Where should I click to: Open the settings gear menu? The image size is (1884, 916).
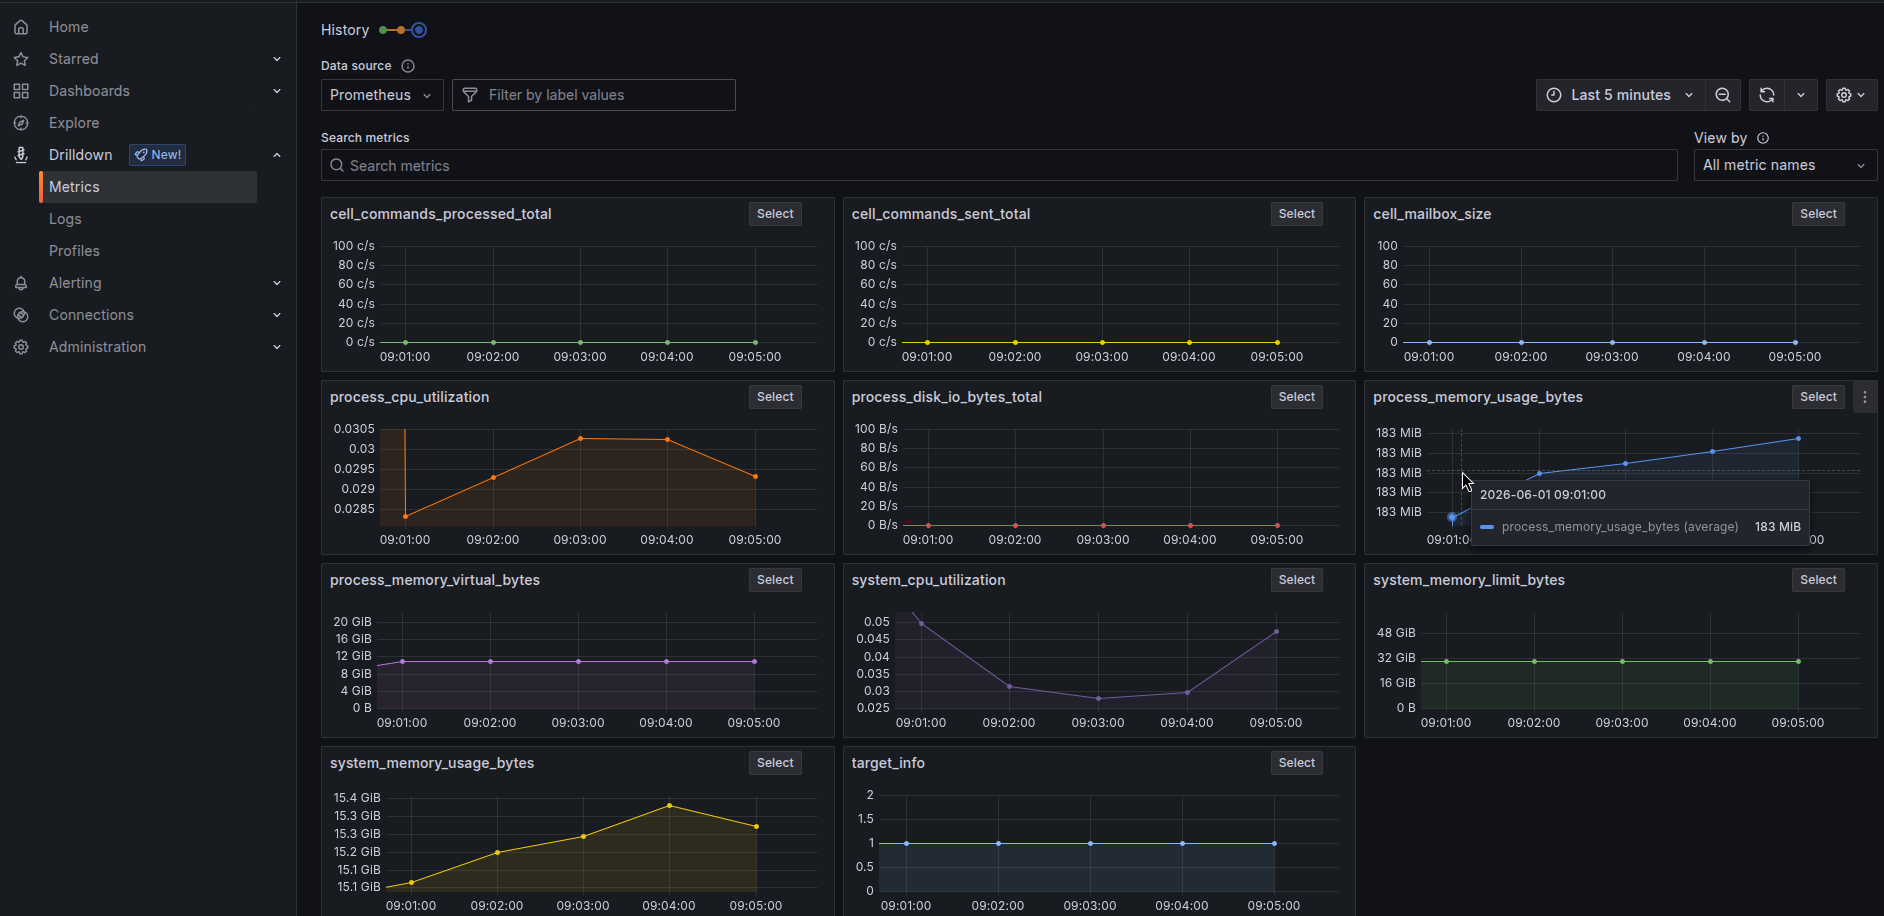[1851, 95]
